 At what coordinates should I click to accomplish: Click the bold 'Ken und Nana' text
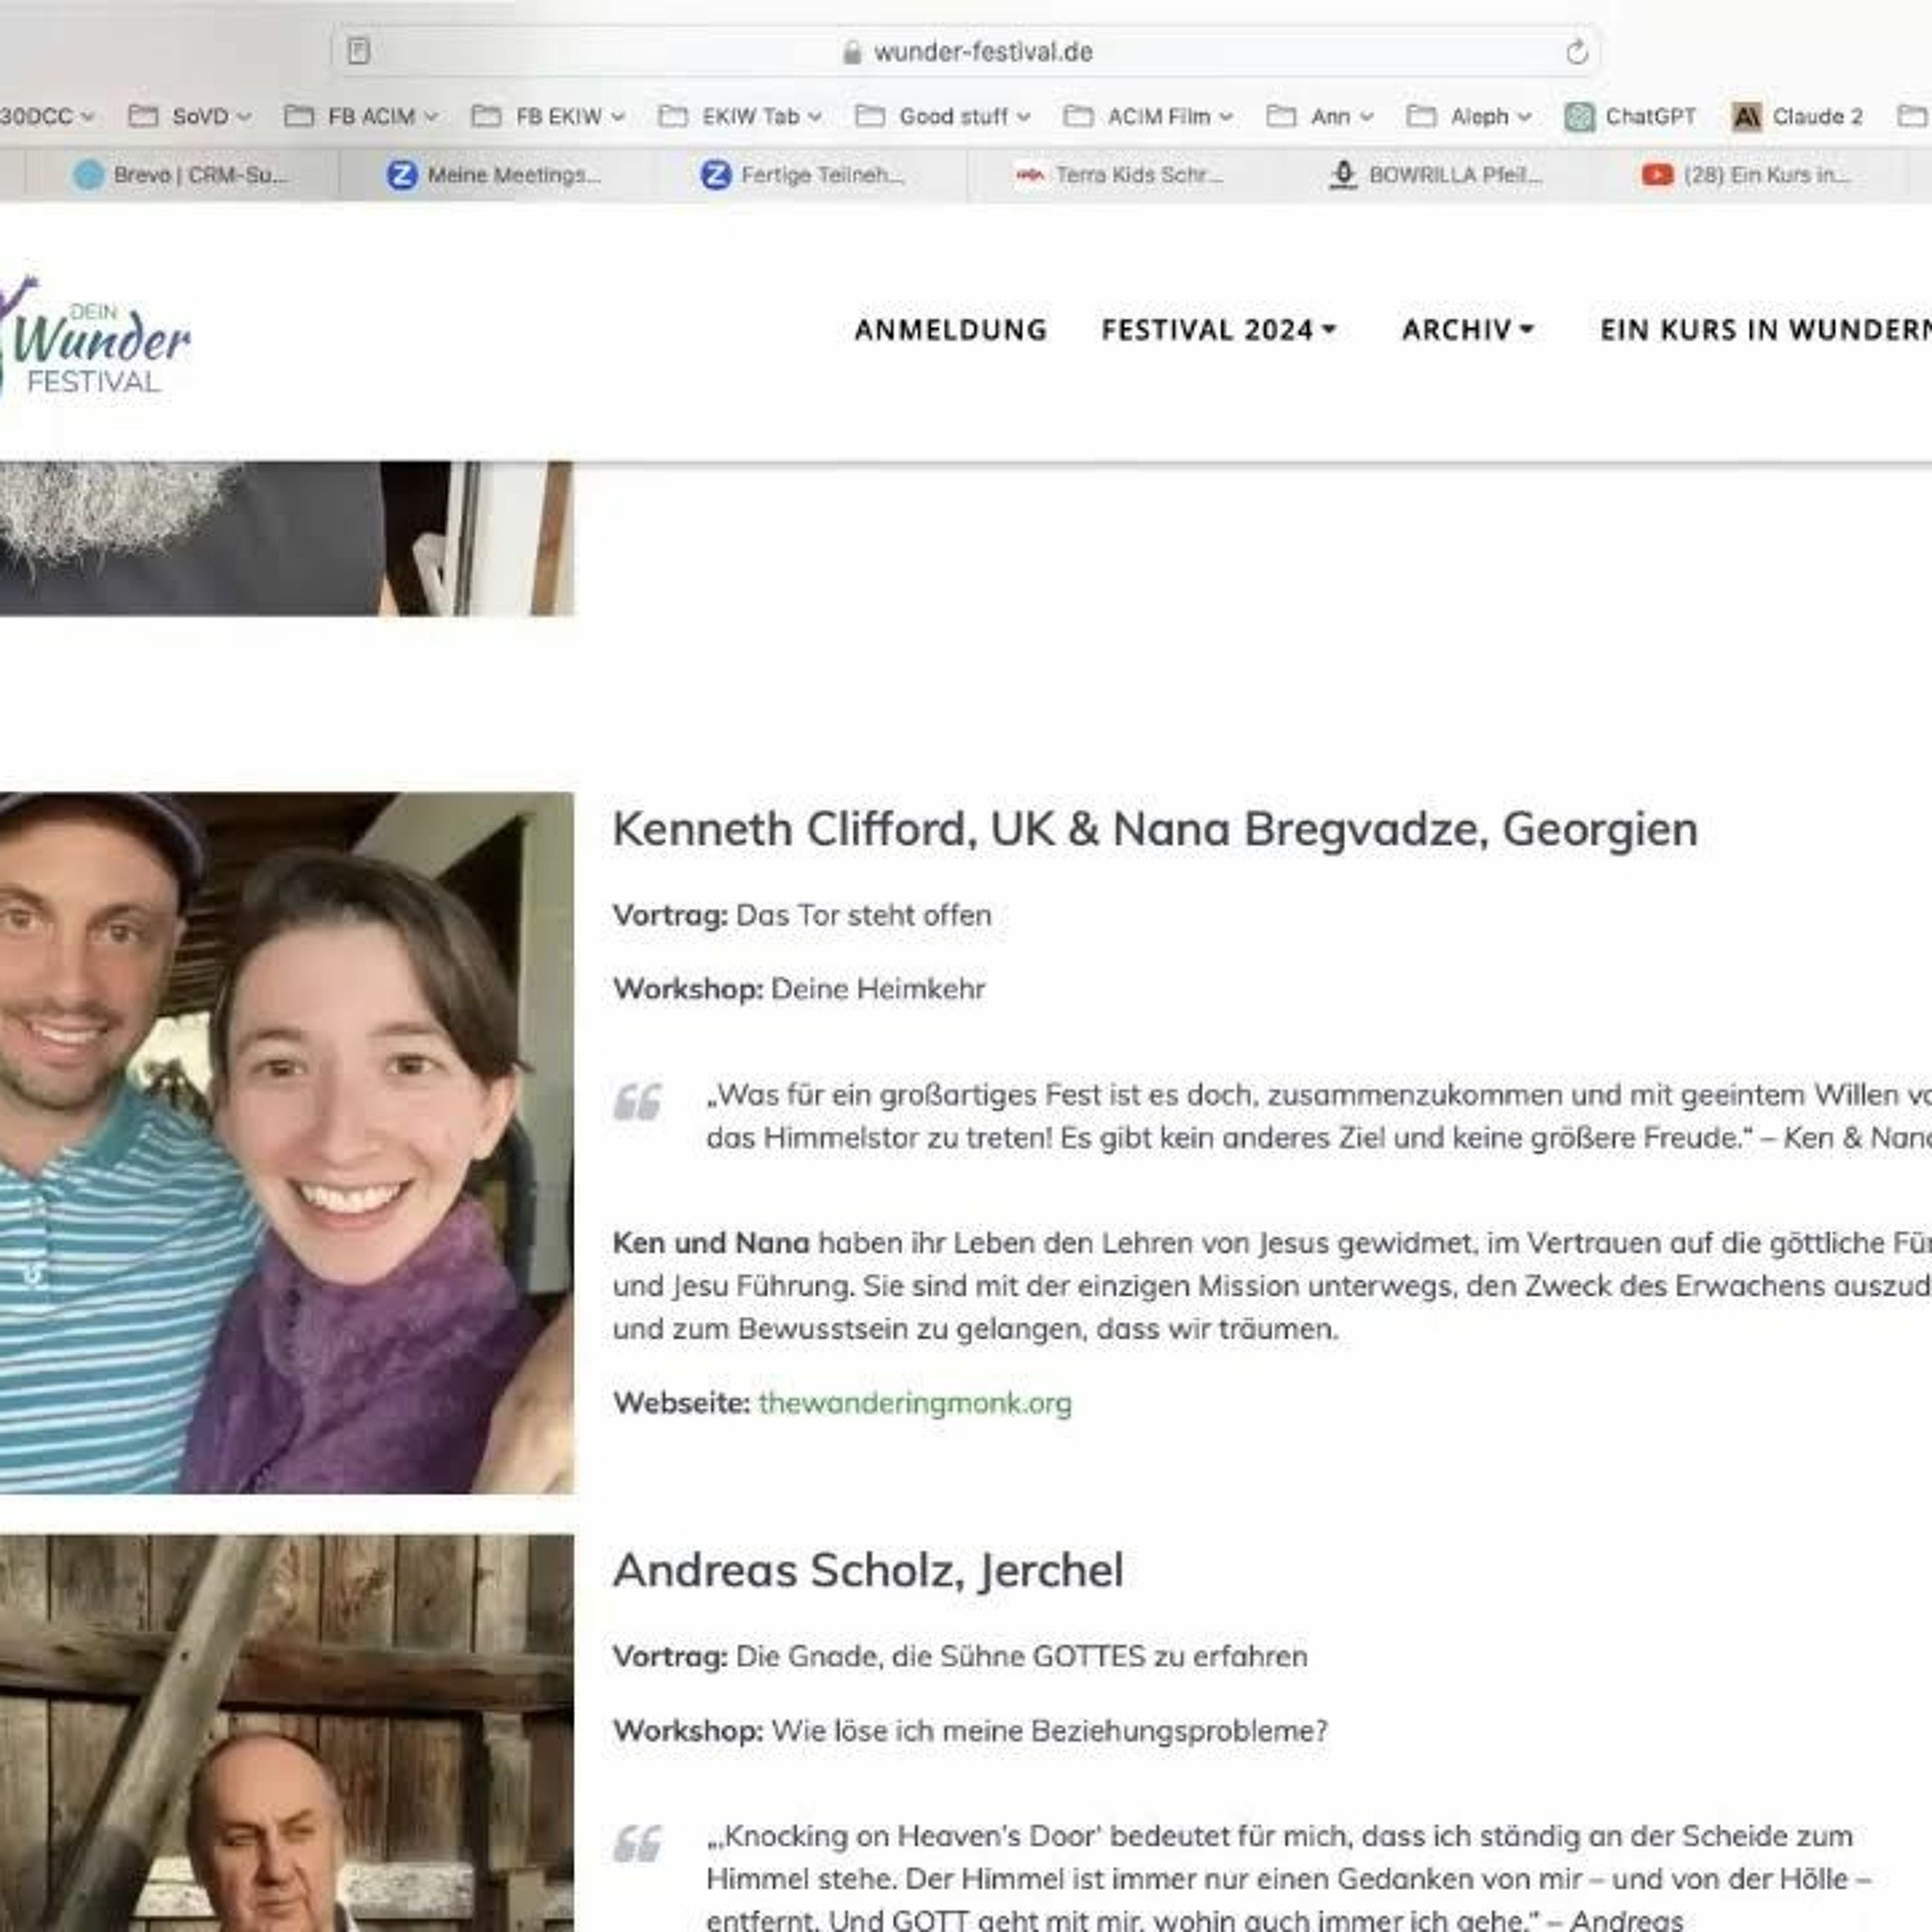711,1243
